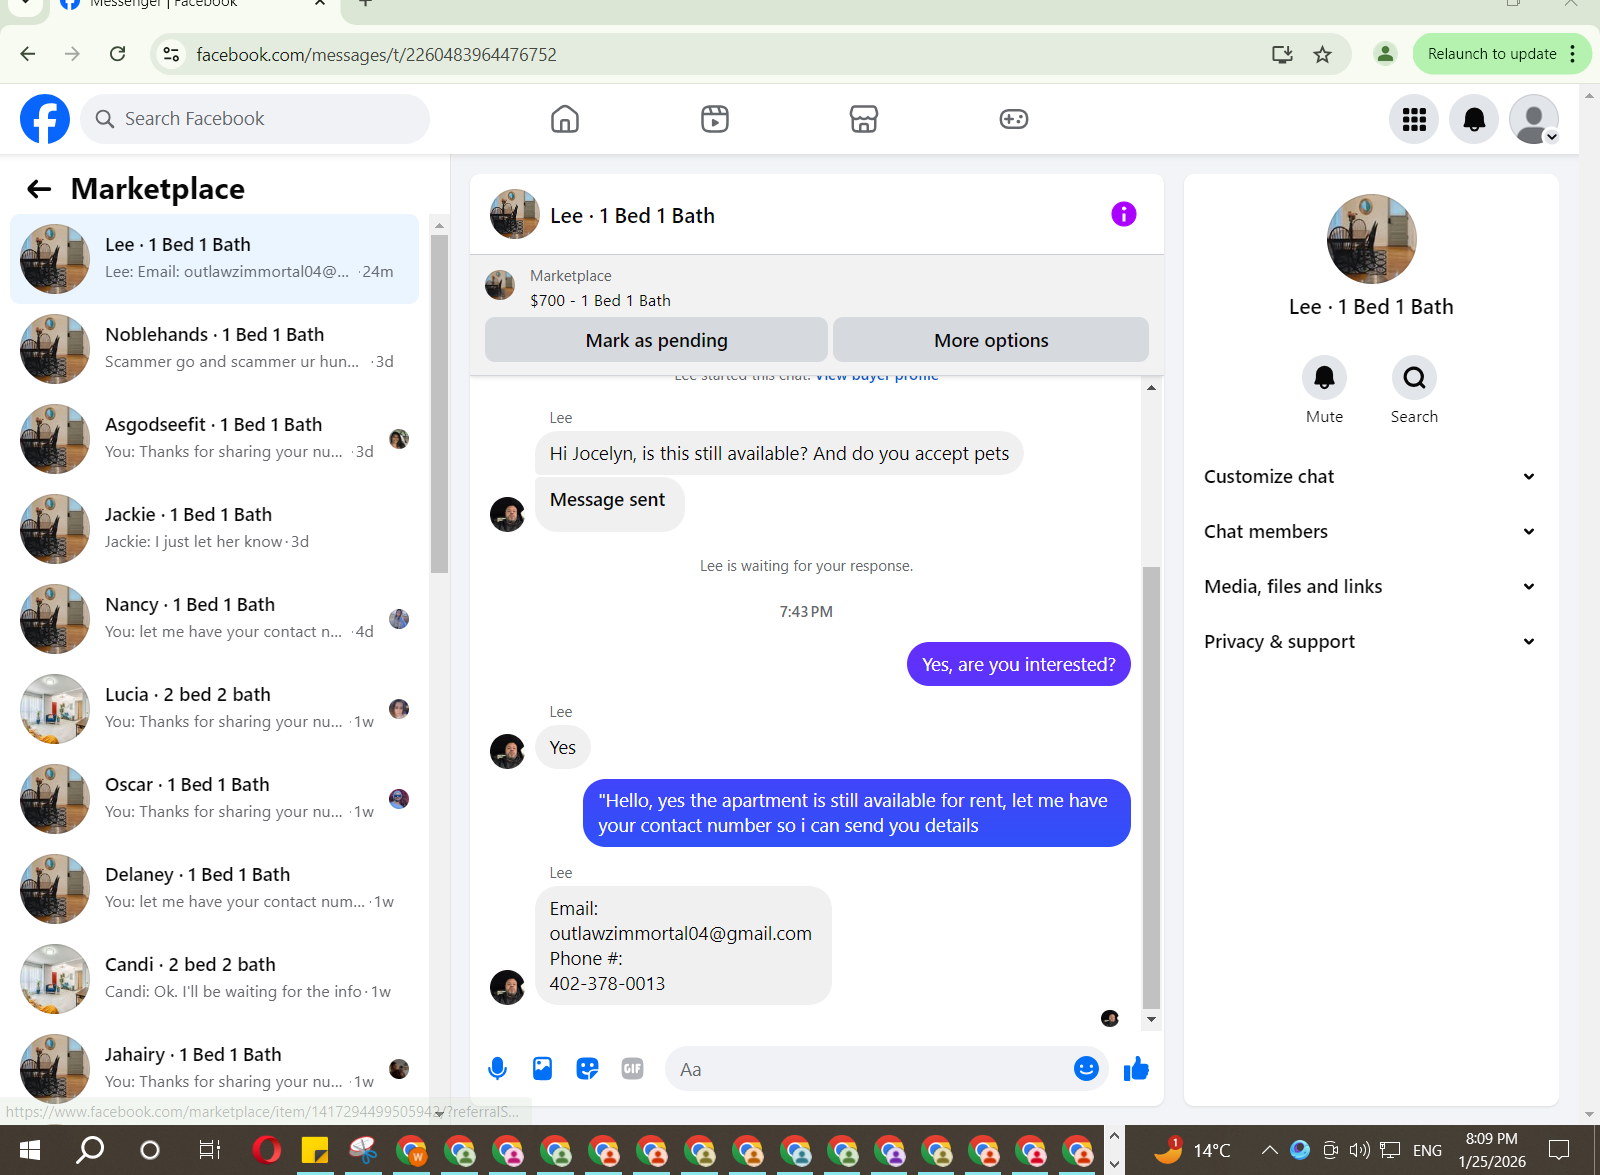
Task: Click the browser address bar URL
Action: point(376,54)
